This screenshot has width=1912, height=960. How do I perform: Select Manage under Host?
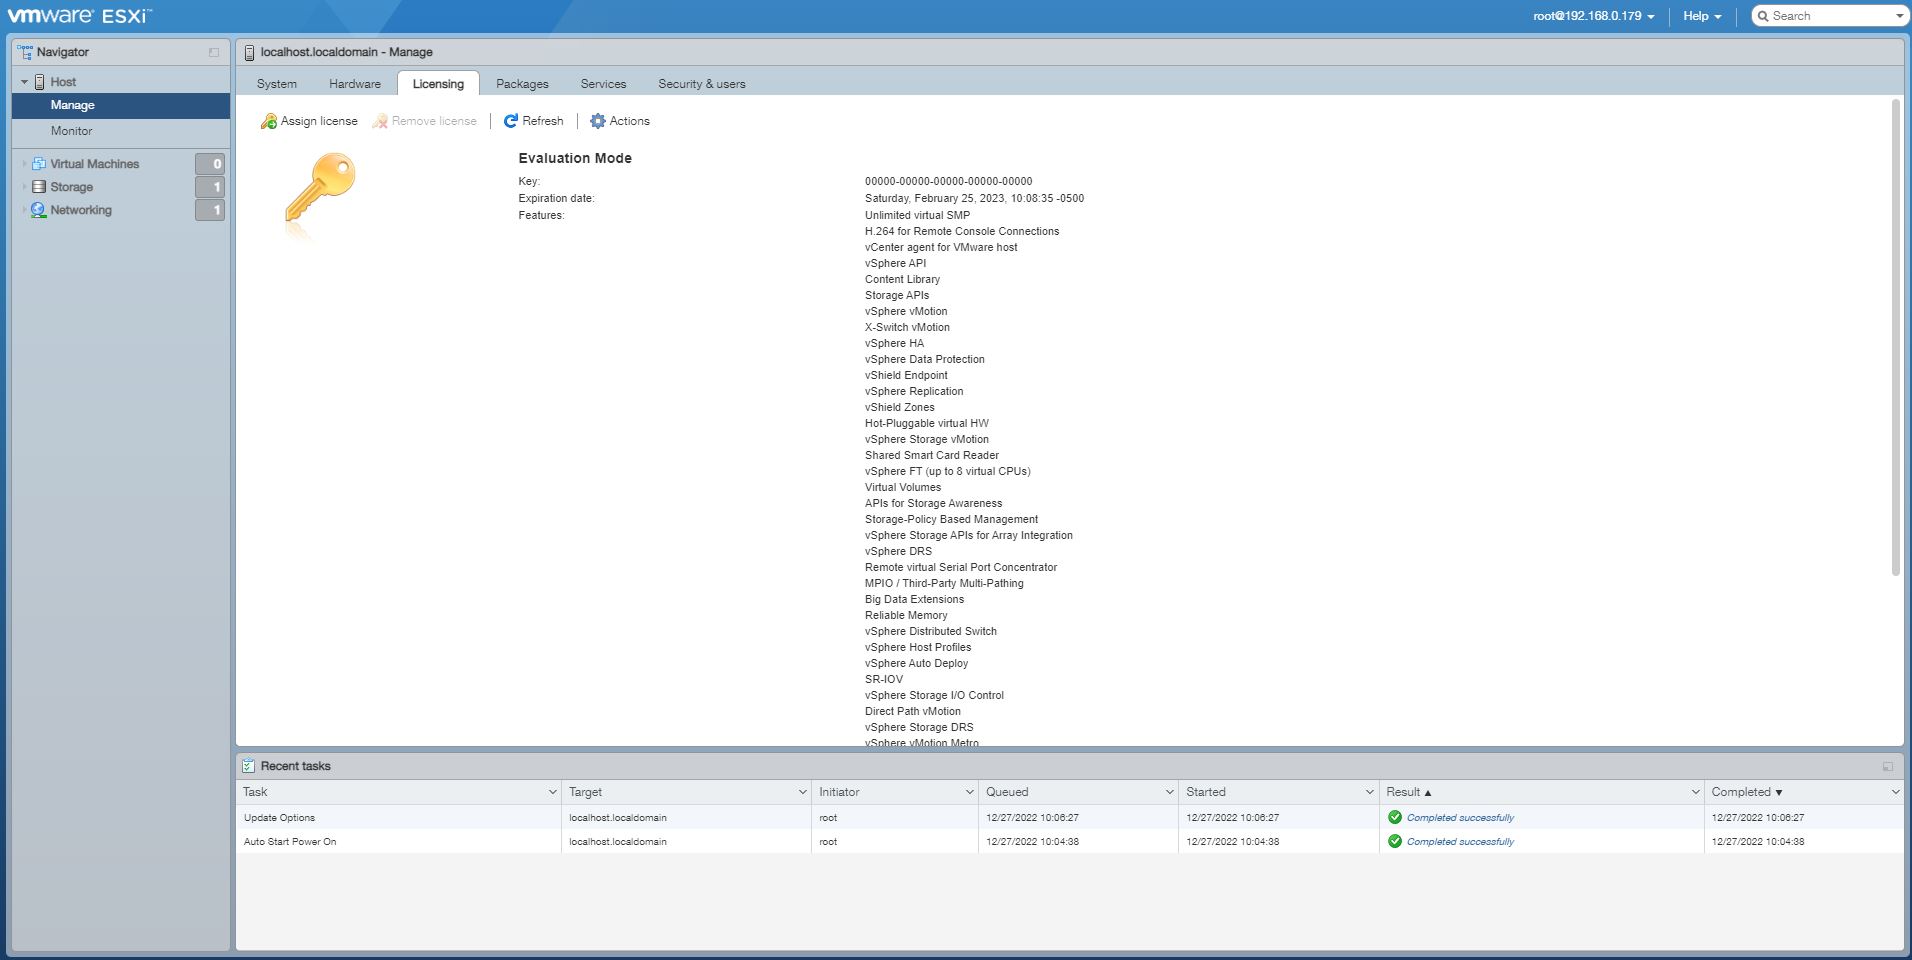tap(121, 105)
